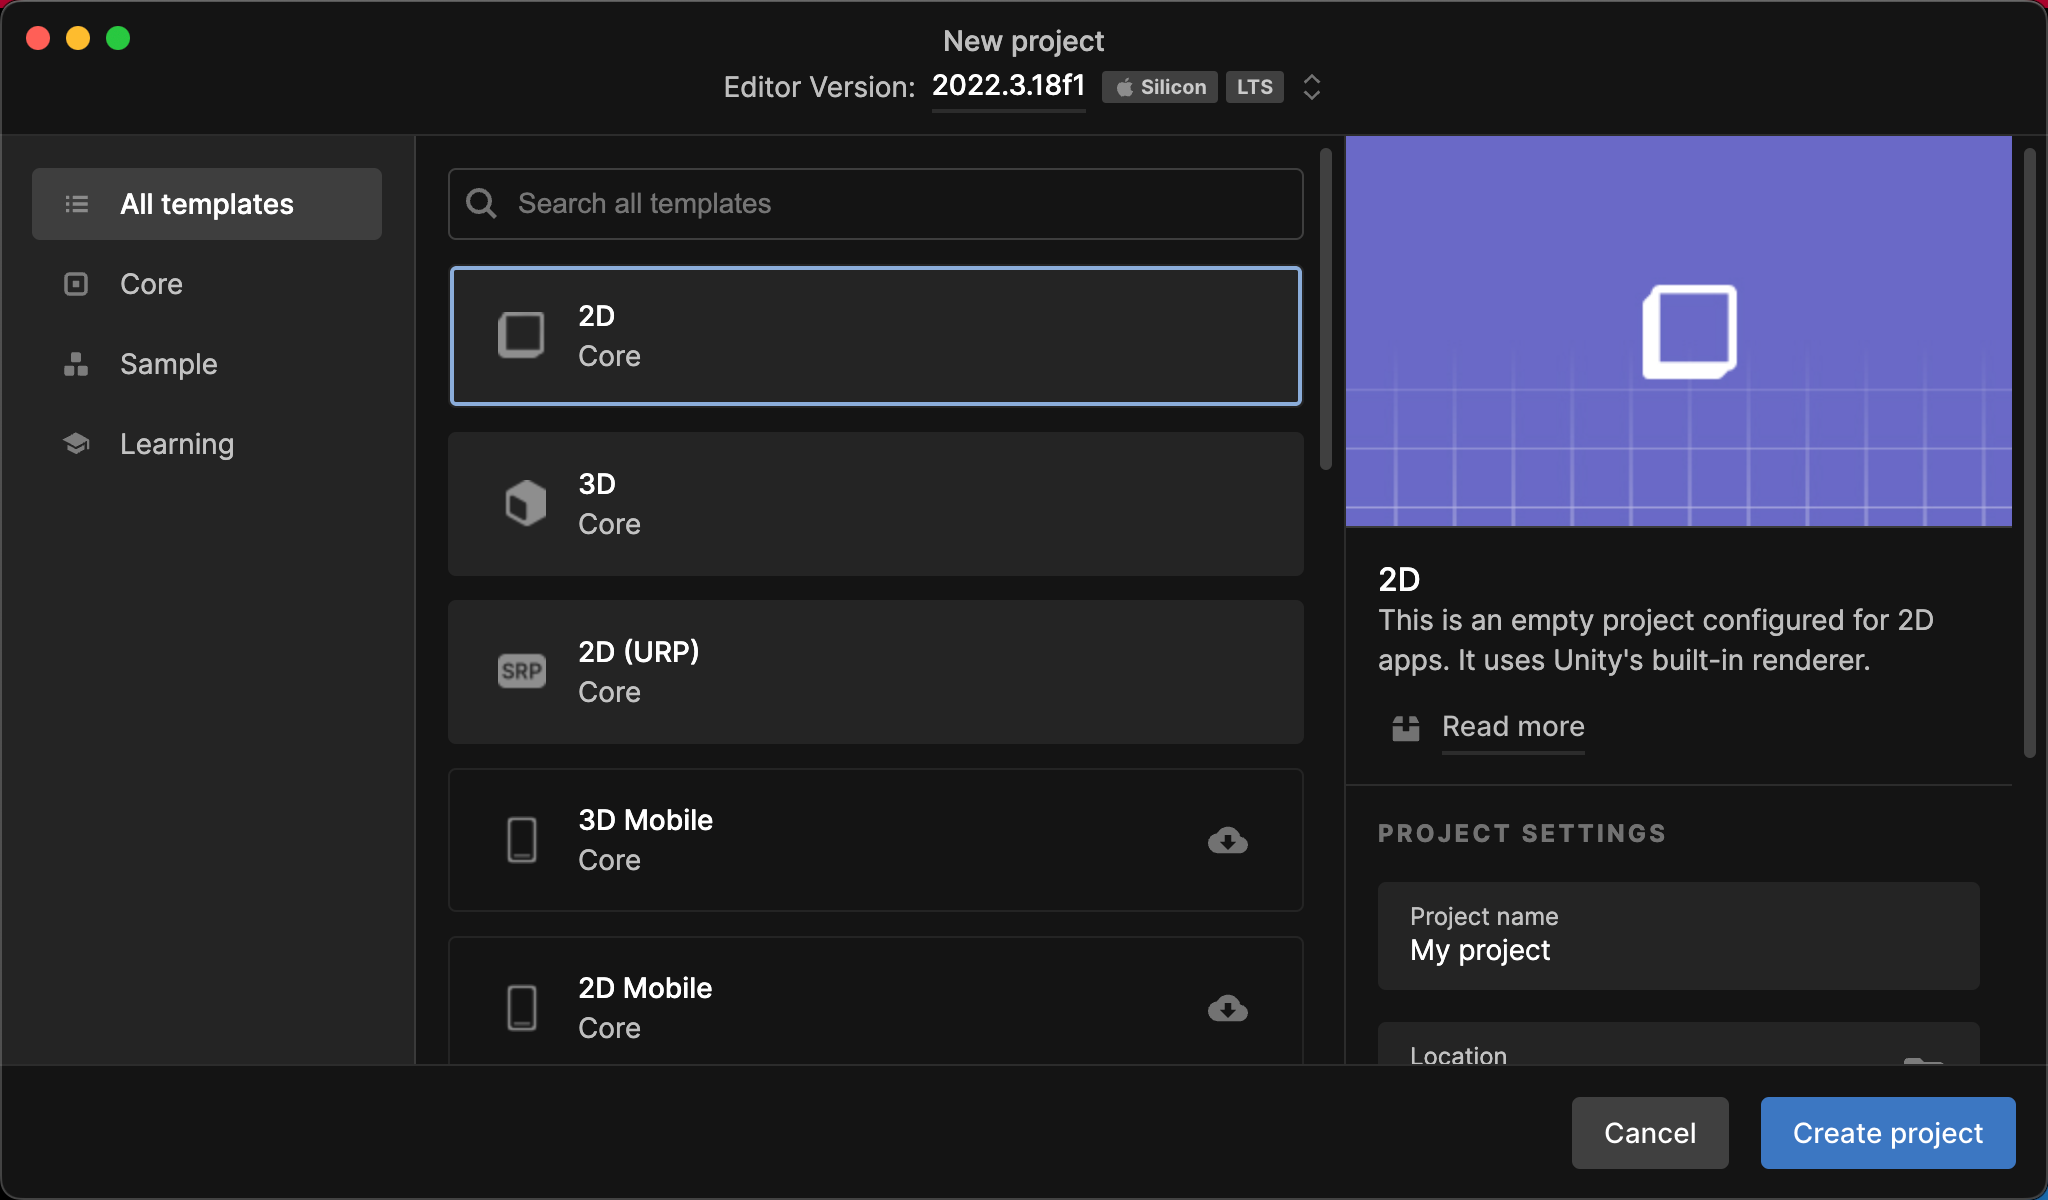
Task: Click the 3D cube template icon
Action: 525,503
